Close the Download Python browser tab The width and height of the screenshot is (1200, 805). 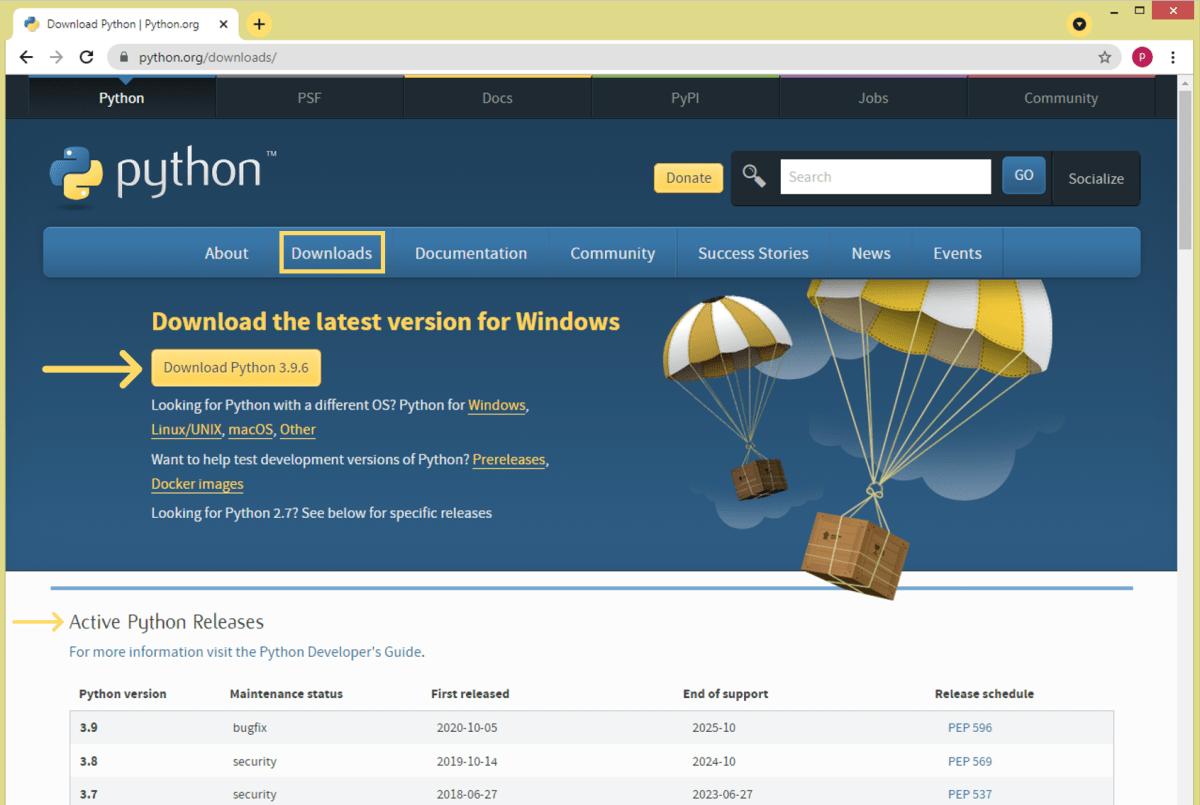point(225,23)
